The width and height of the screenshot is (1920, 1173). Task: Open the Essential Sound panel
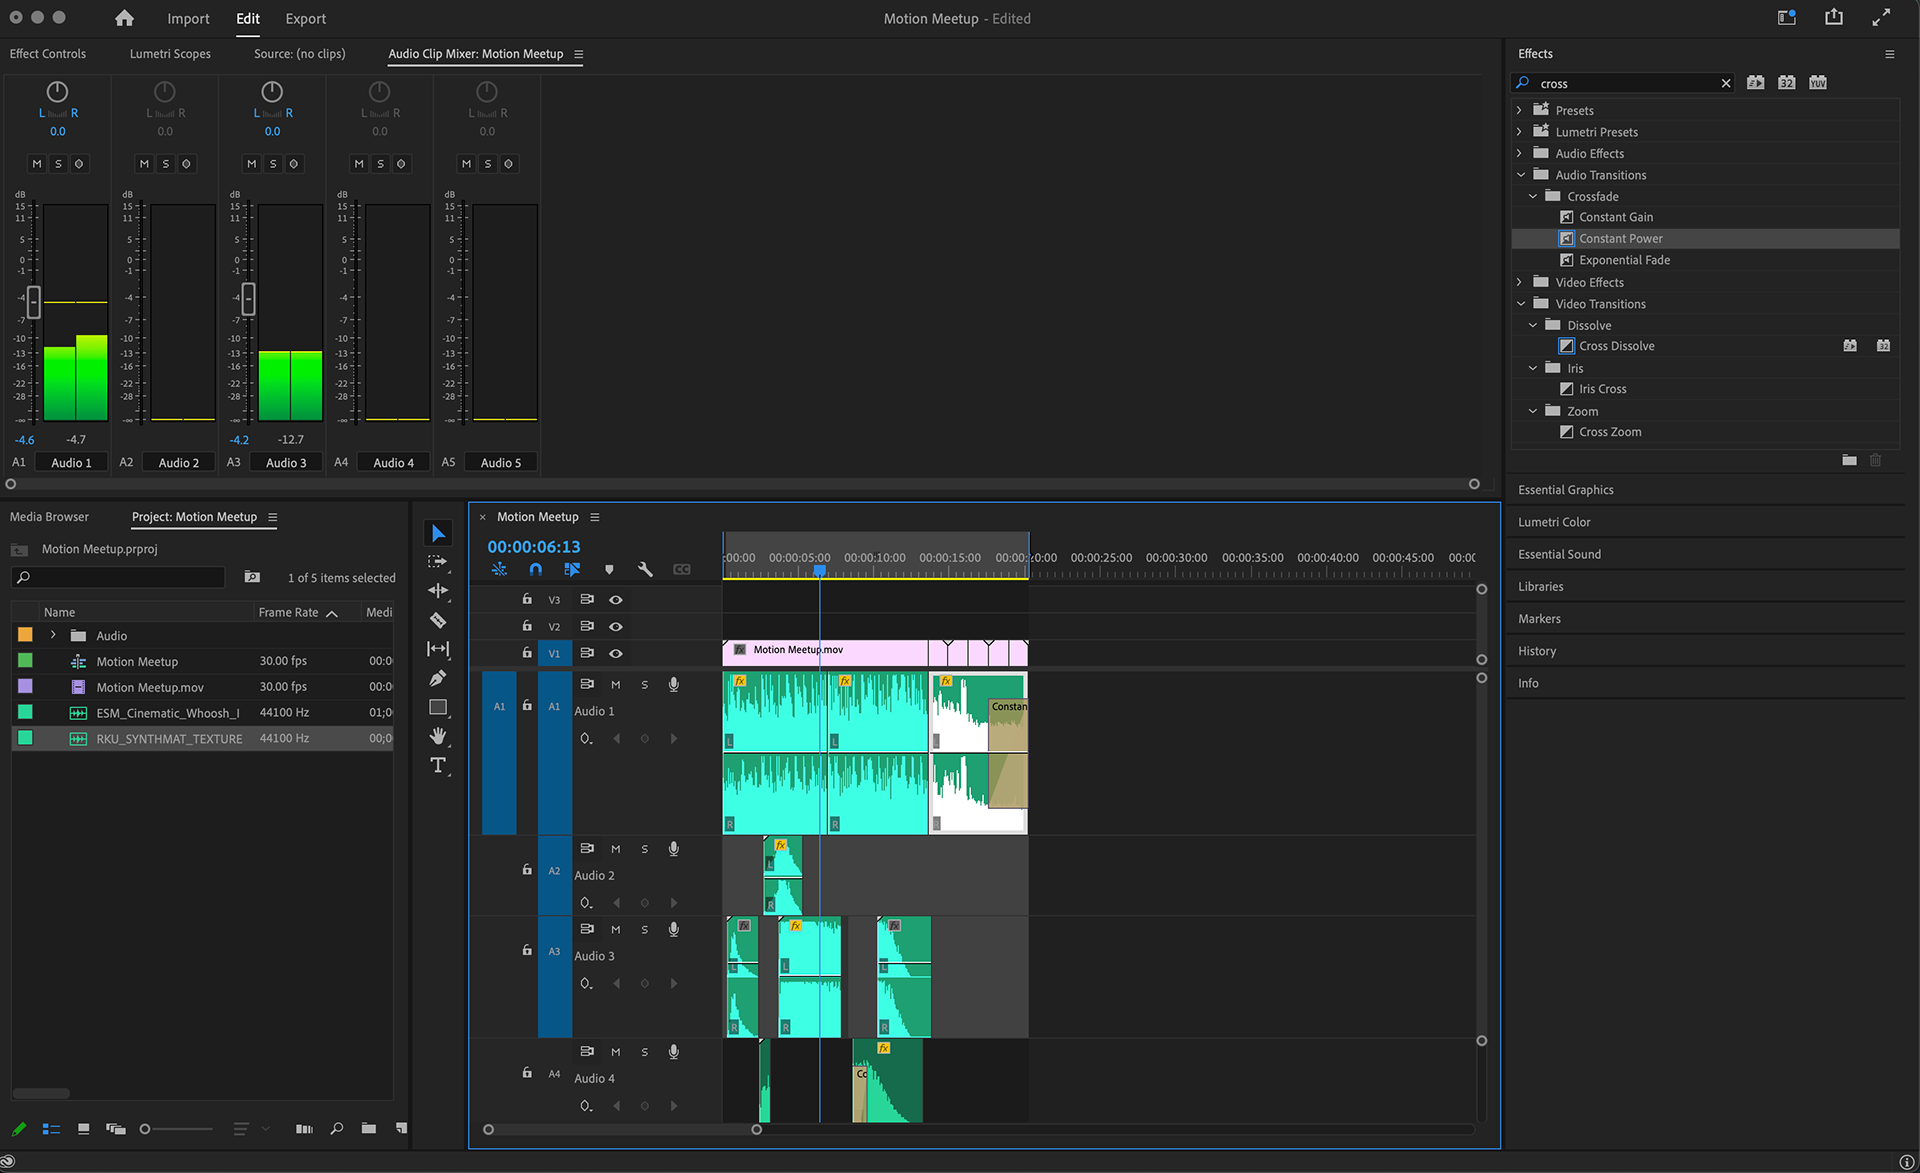(x=1559, y=554)
